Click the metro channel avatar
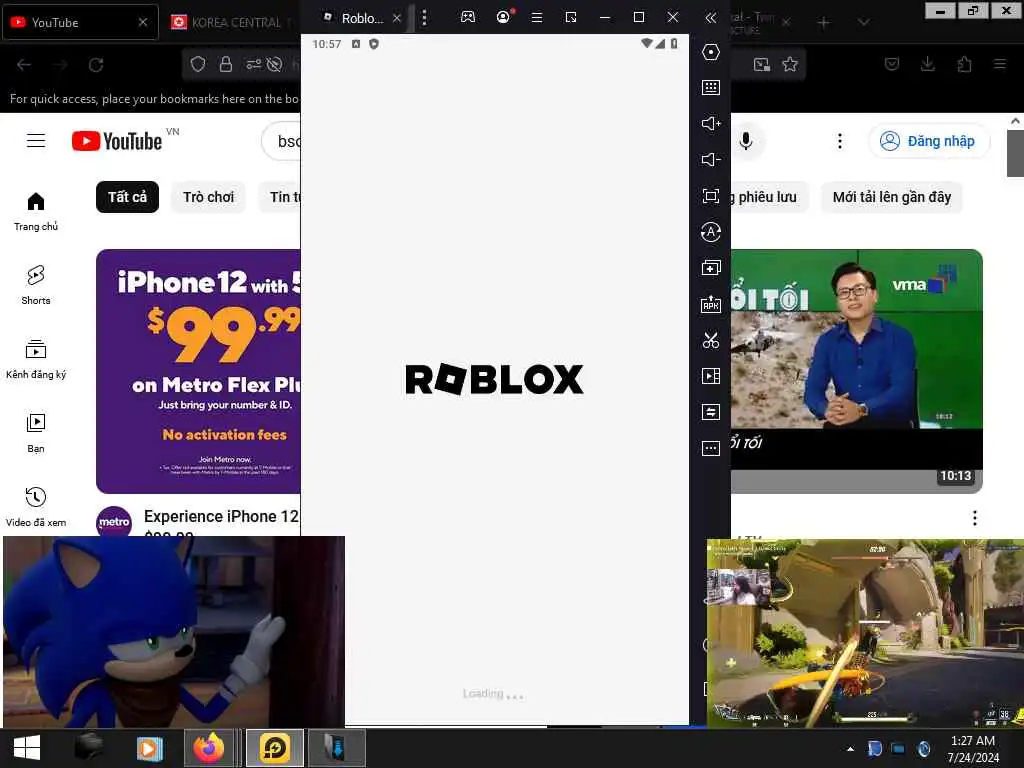The width and height of the screenshot is (1024, 768). point(114,522)
